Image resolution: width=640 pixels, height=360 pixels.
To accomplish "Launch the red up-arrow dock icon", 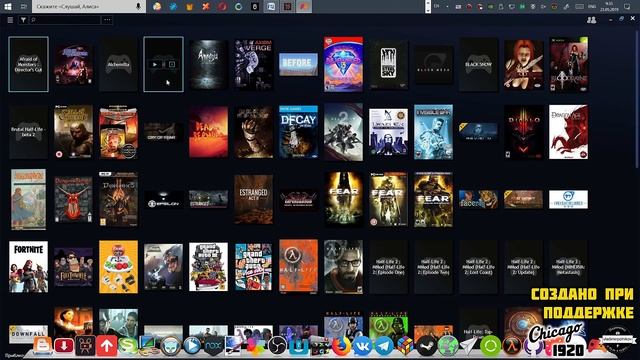I will [107, 346].
